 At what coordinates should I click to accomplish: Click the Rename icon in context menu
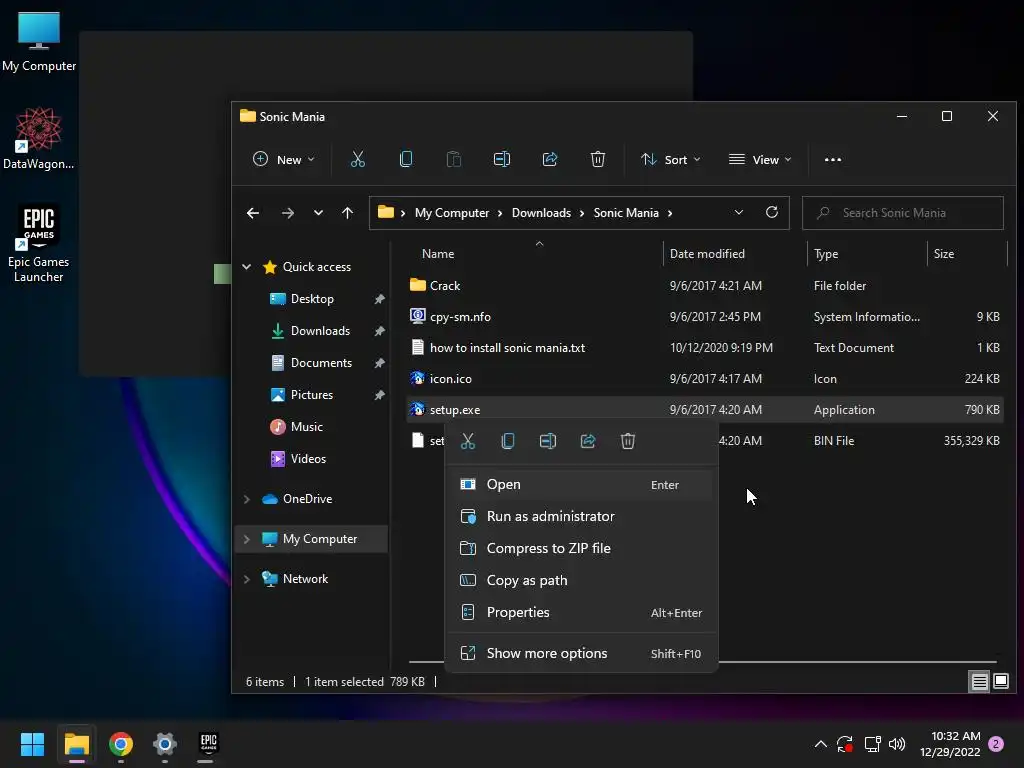(x=548, y=441)
